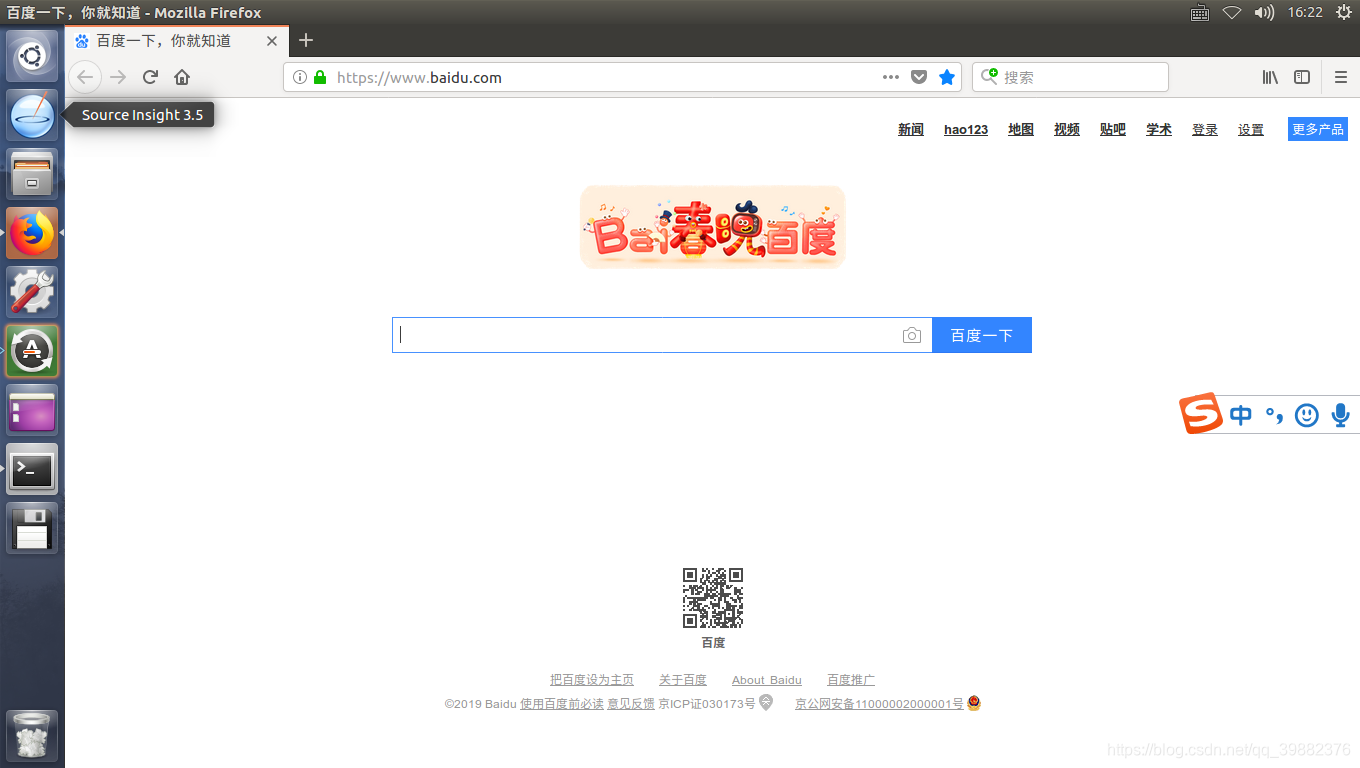Toggle Sogou punctuation mode
The image size is (1360, 768).
pos(1274,415)
